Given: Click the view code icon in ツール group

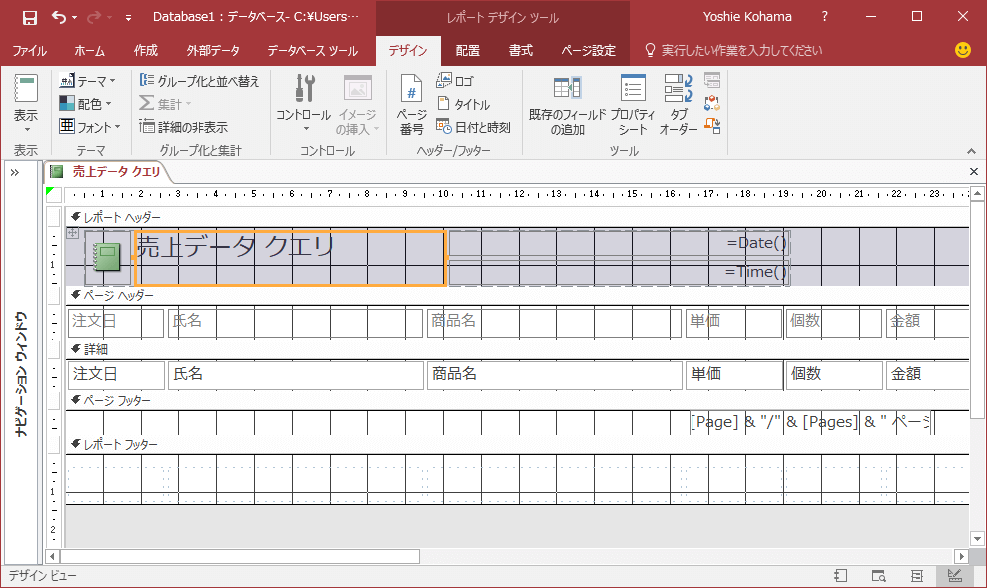Looking at the screenshot, I should coord(712,103).
